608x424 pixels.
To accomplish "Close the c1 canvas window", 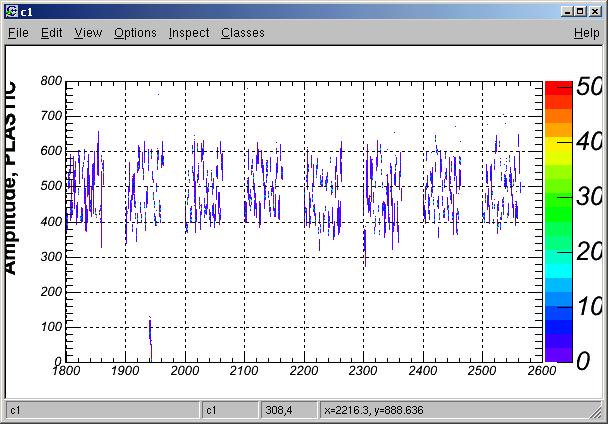I will click(595, 12).
